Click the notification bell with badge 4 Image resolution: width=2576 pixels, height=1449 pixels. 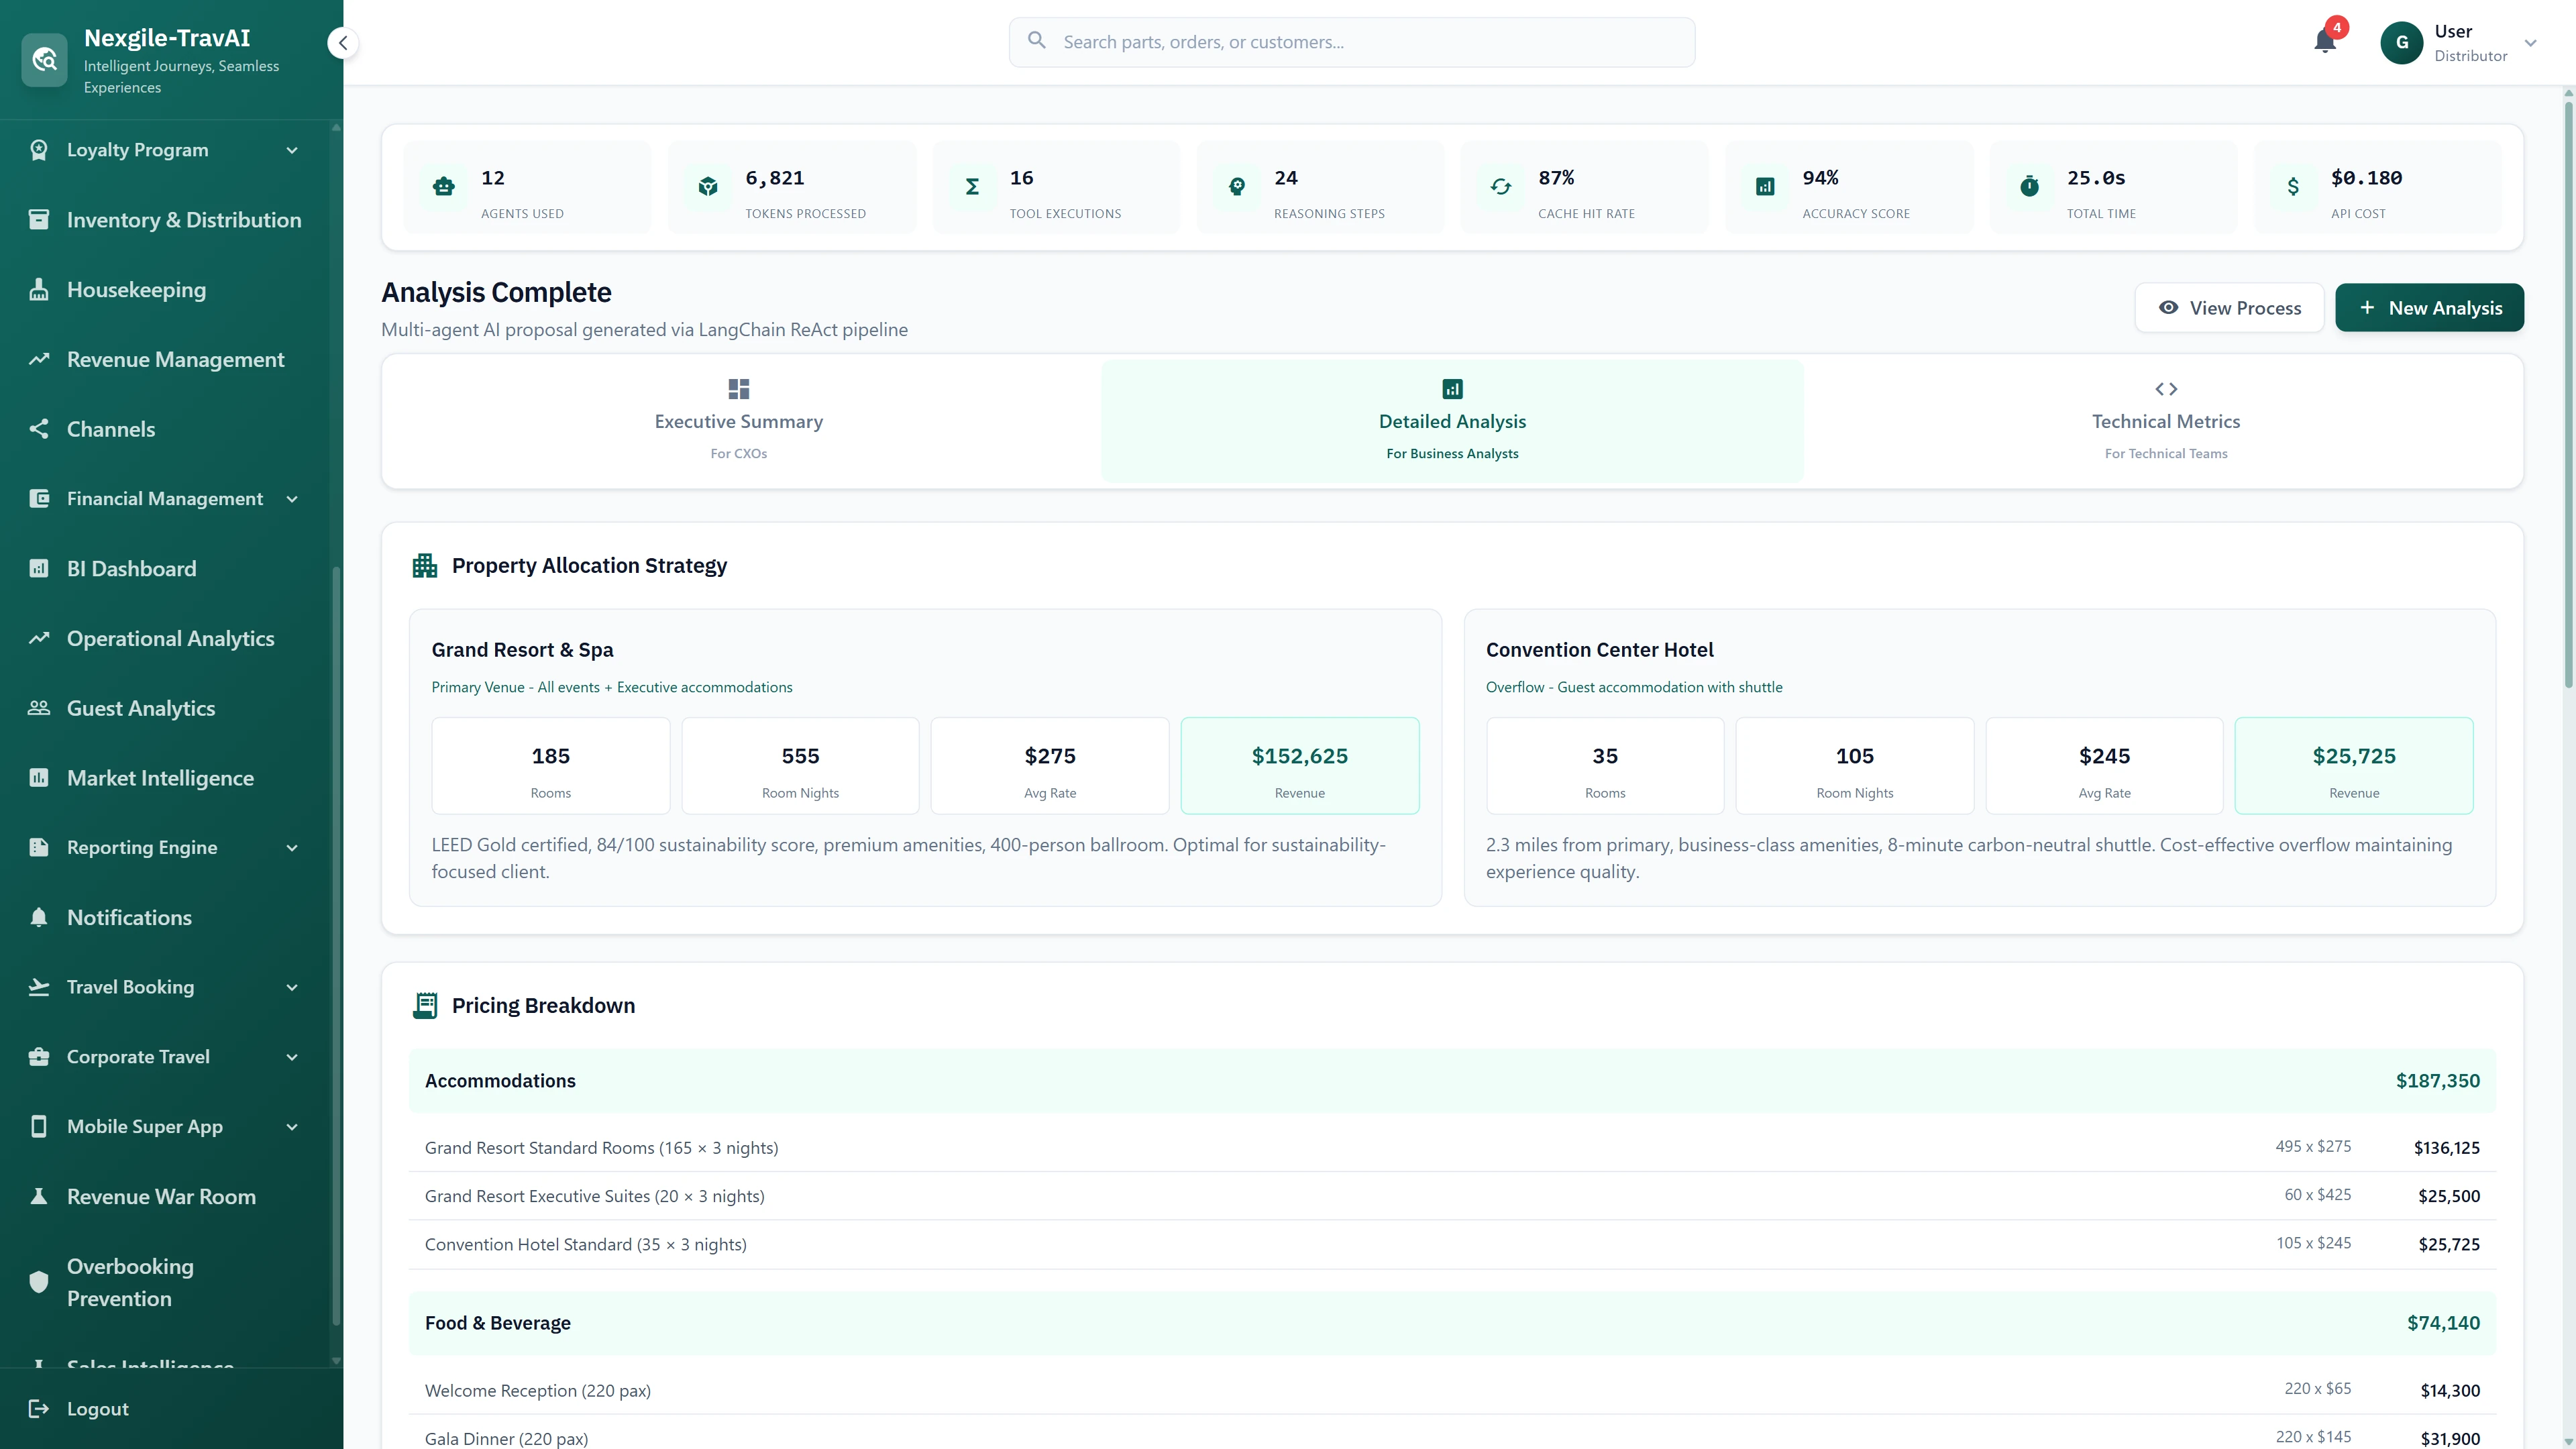click(x=2325, y=42)
